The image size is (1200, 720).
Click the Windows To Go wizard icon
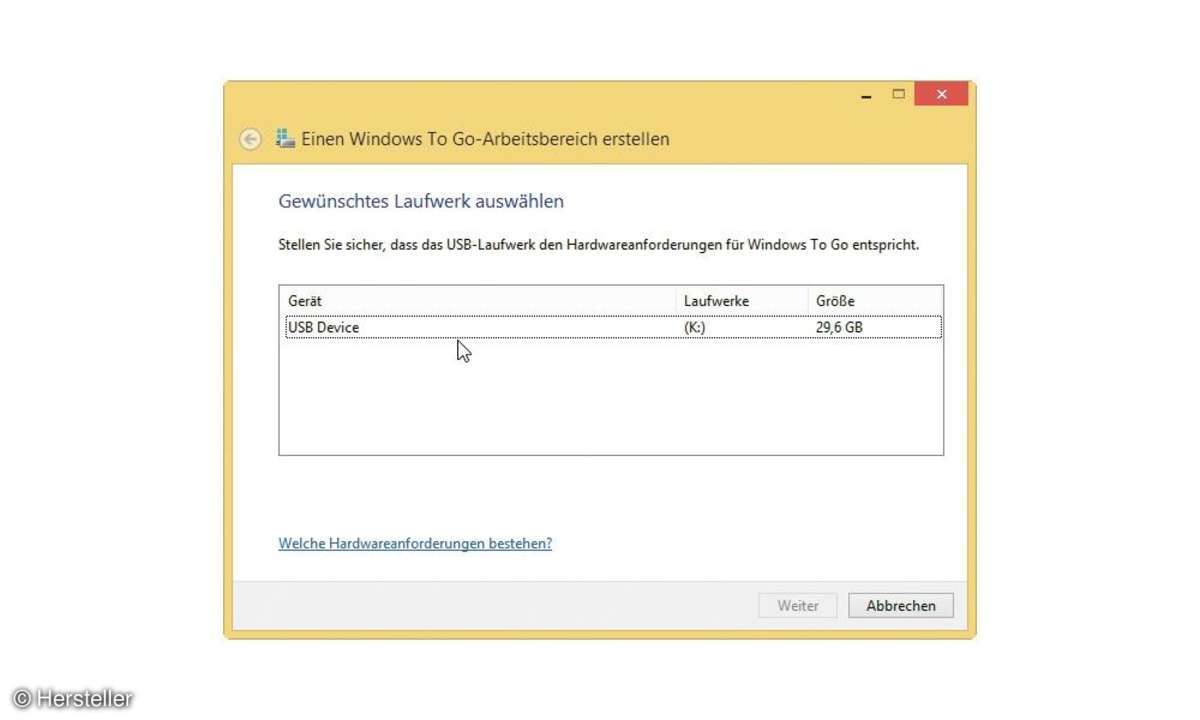[285, 139]
